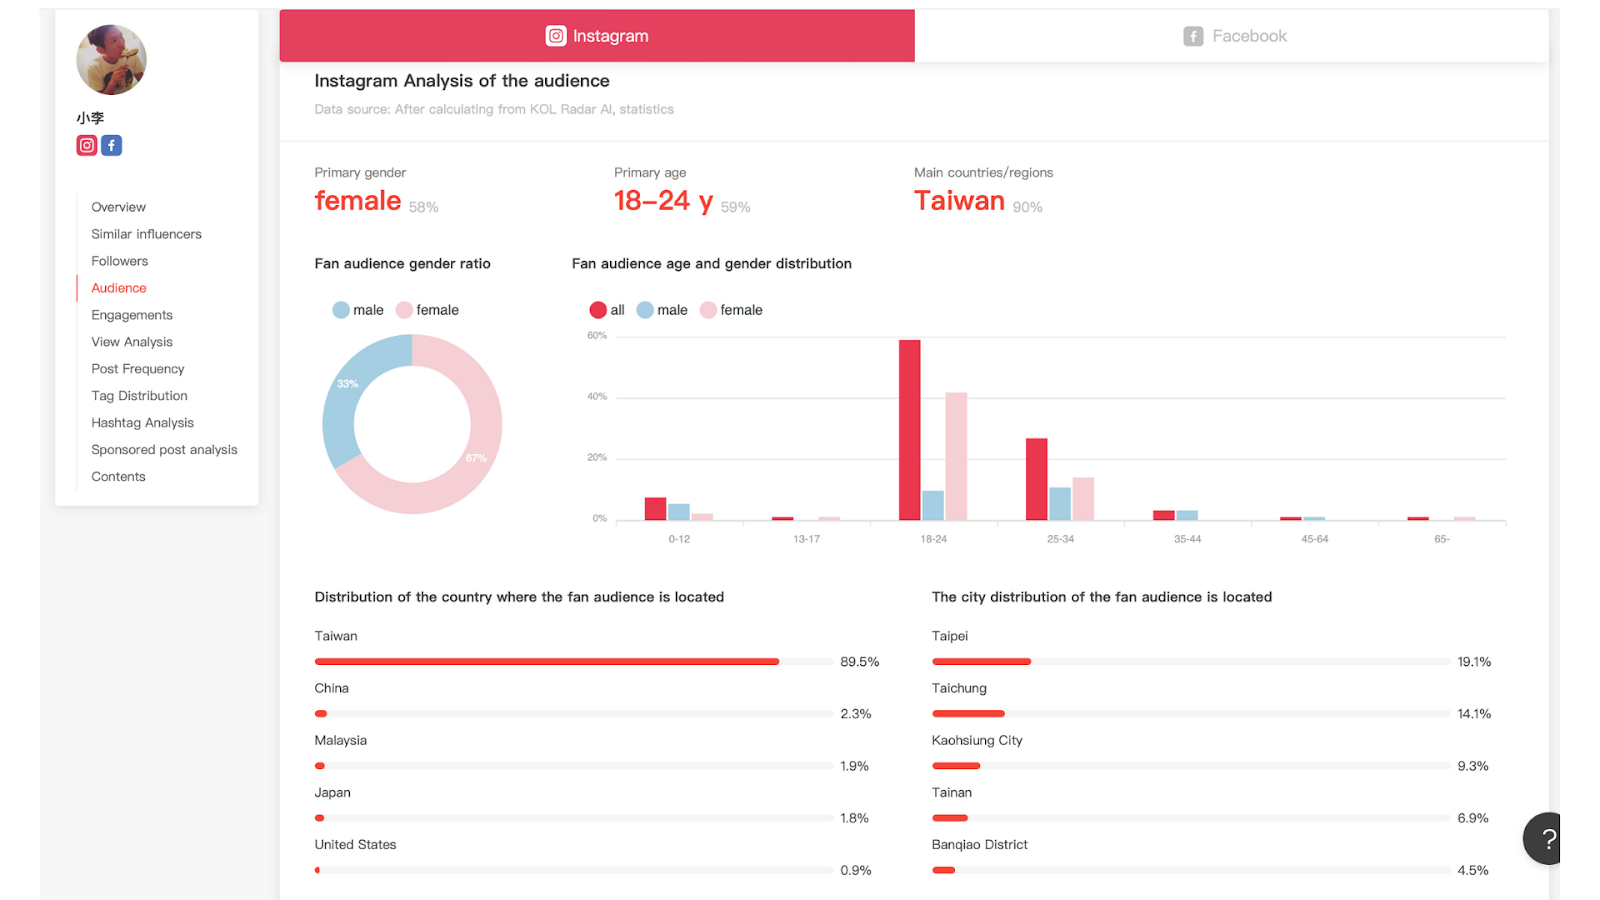Go to Similar influencers
This screenshot has width=1600, height=900.
point(146,234)
